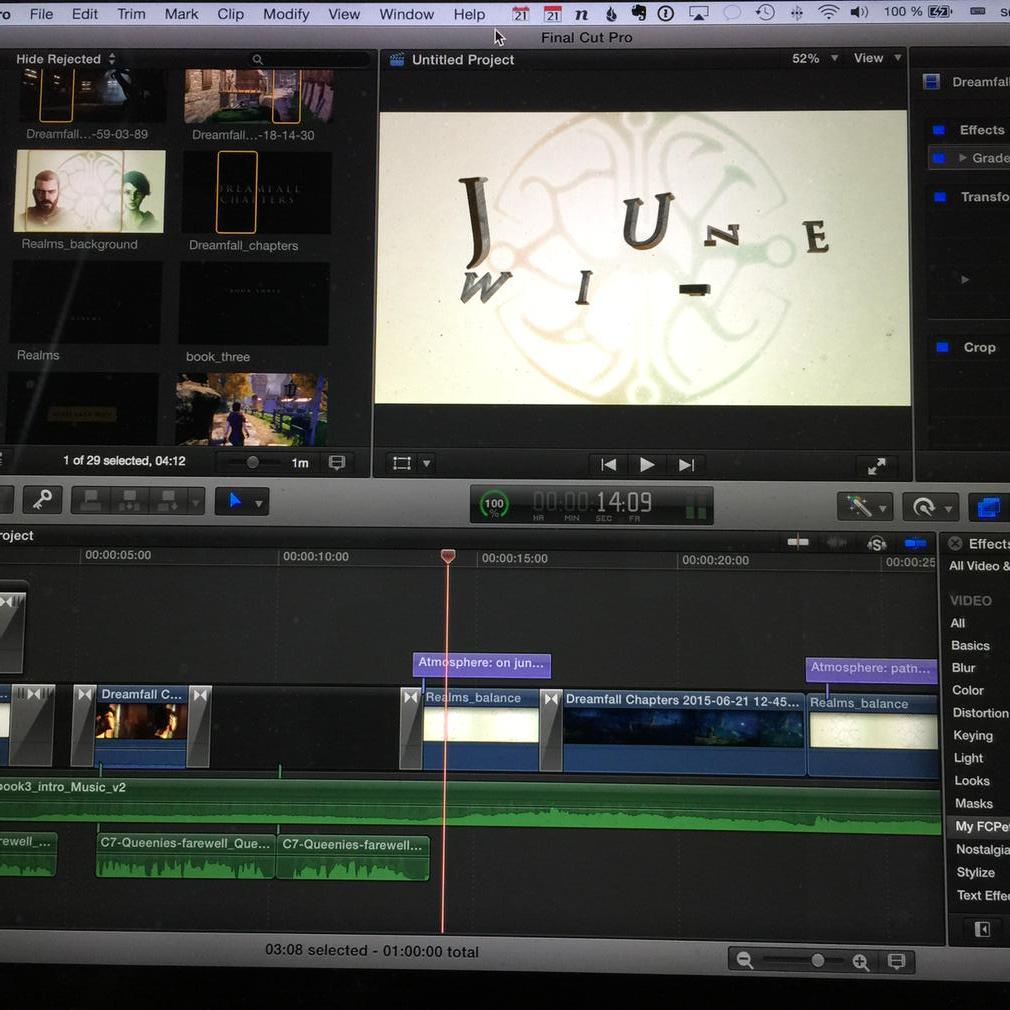Select the Realms_background clip thumbnail

(x=90, y=191)
